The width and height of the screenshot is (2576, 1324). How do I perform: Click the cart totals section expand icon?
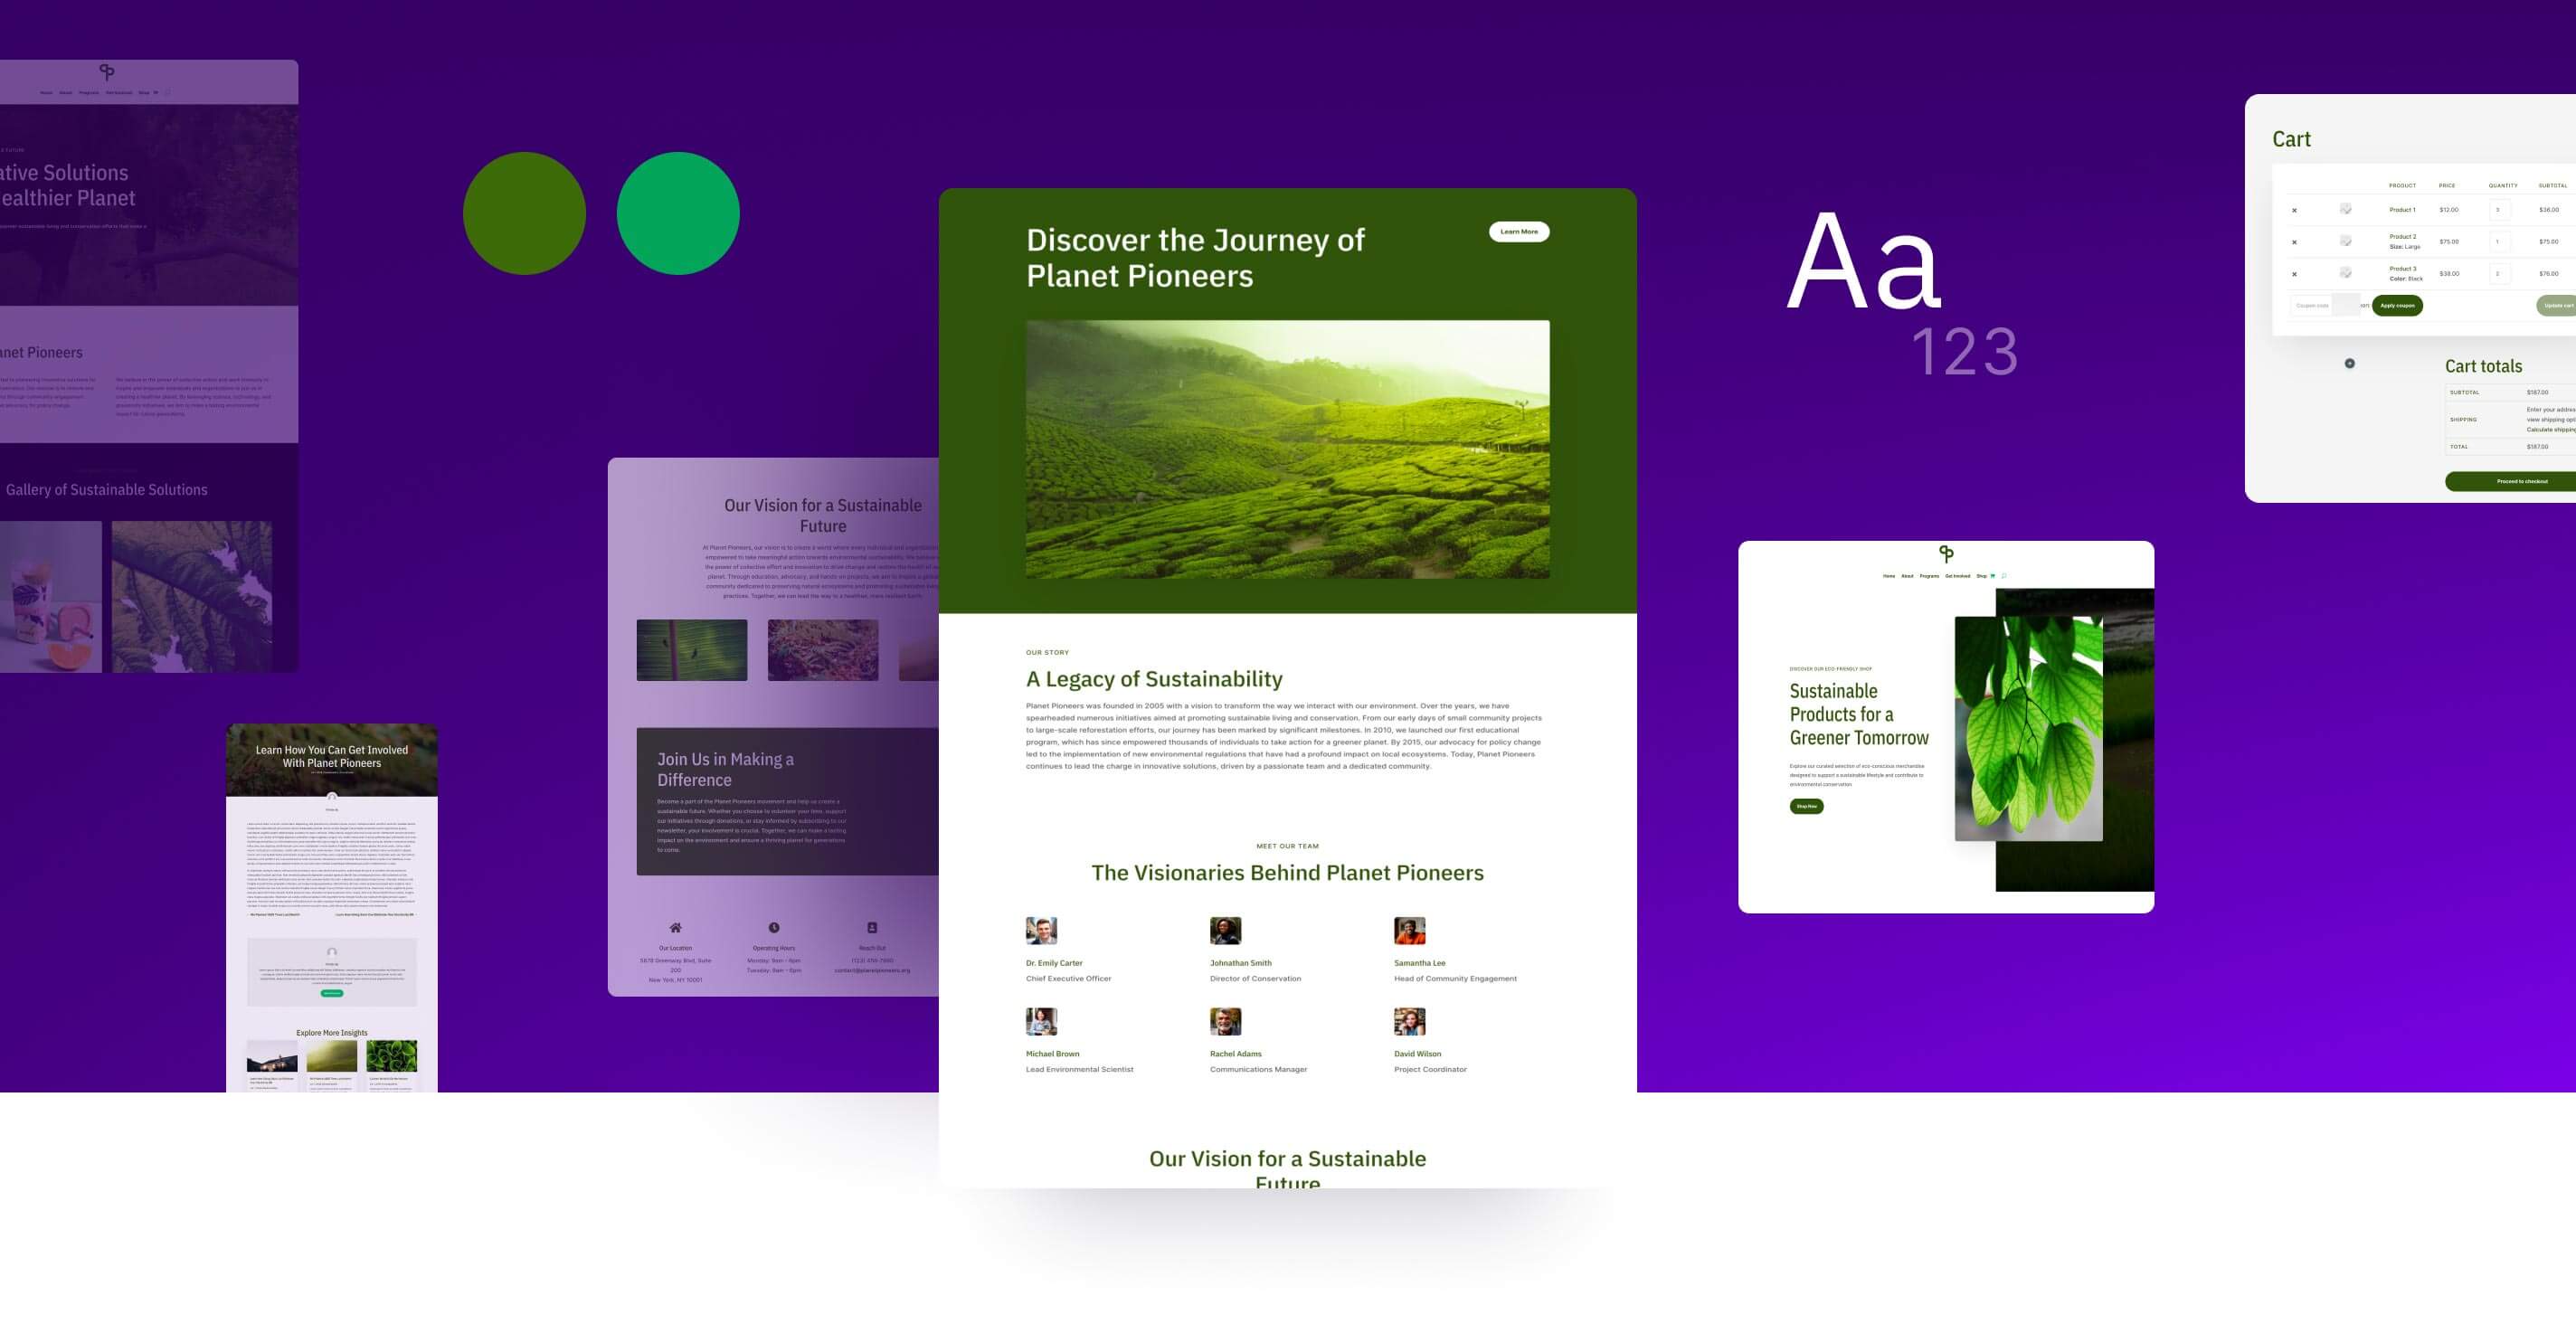2352,363
